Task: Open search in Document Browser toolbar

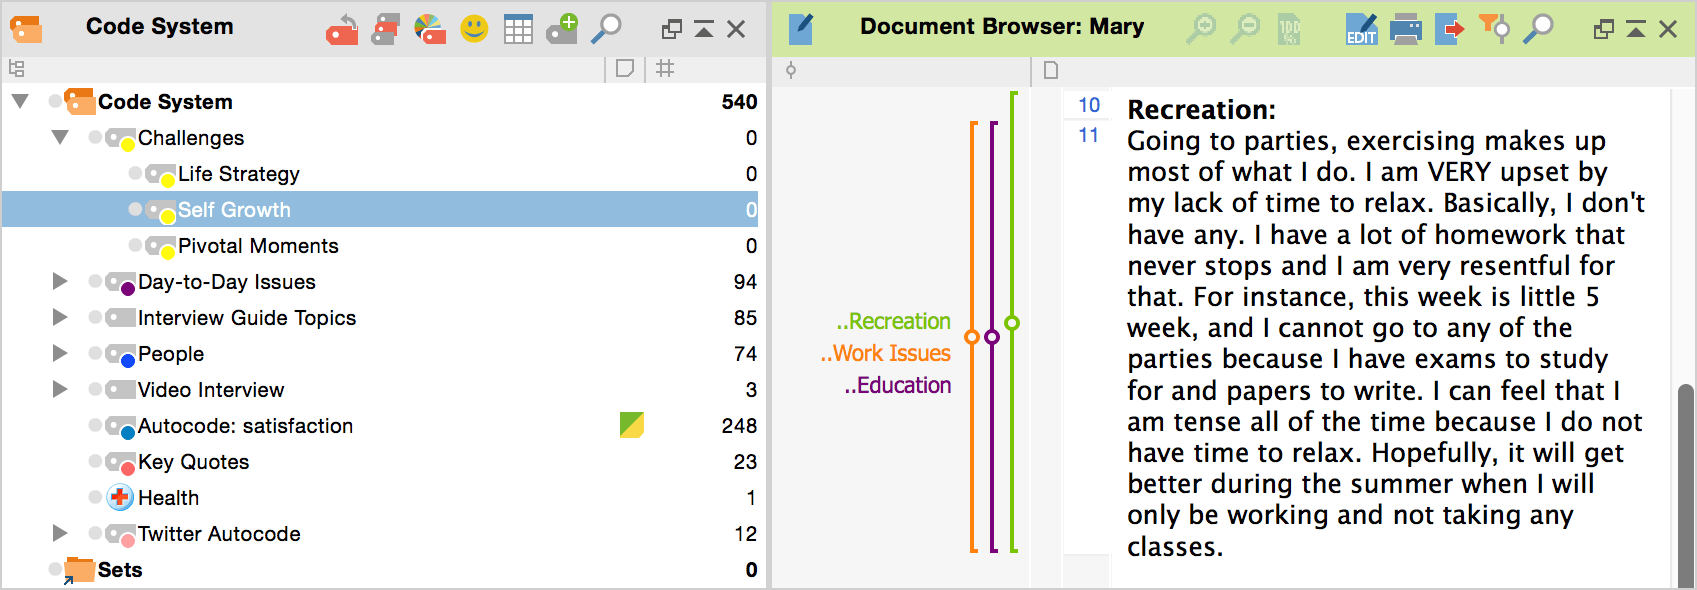Action: click(1538, 29)
